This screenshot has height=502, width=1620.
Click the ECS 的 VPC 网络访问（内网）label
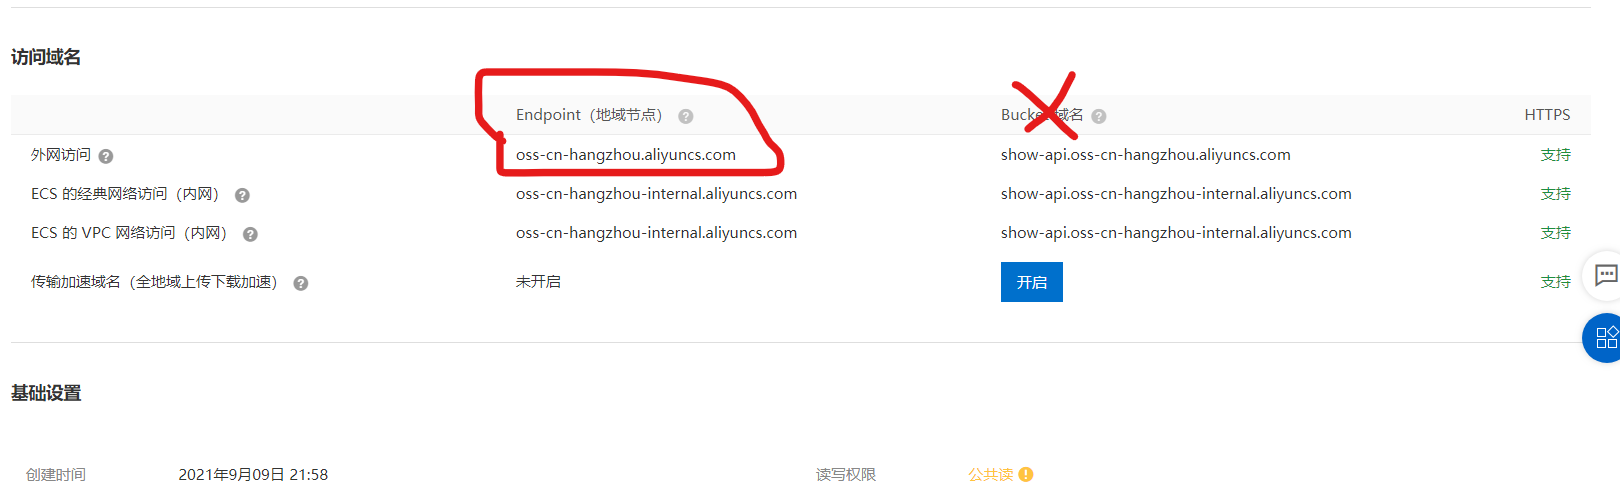[x=130, y=233]
